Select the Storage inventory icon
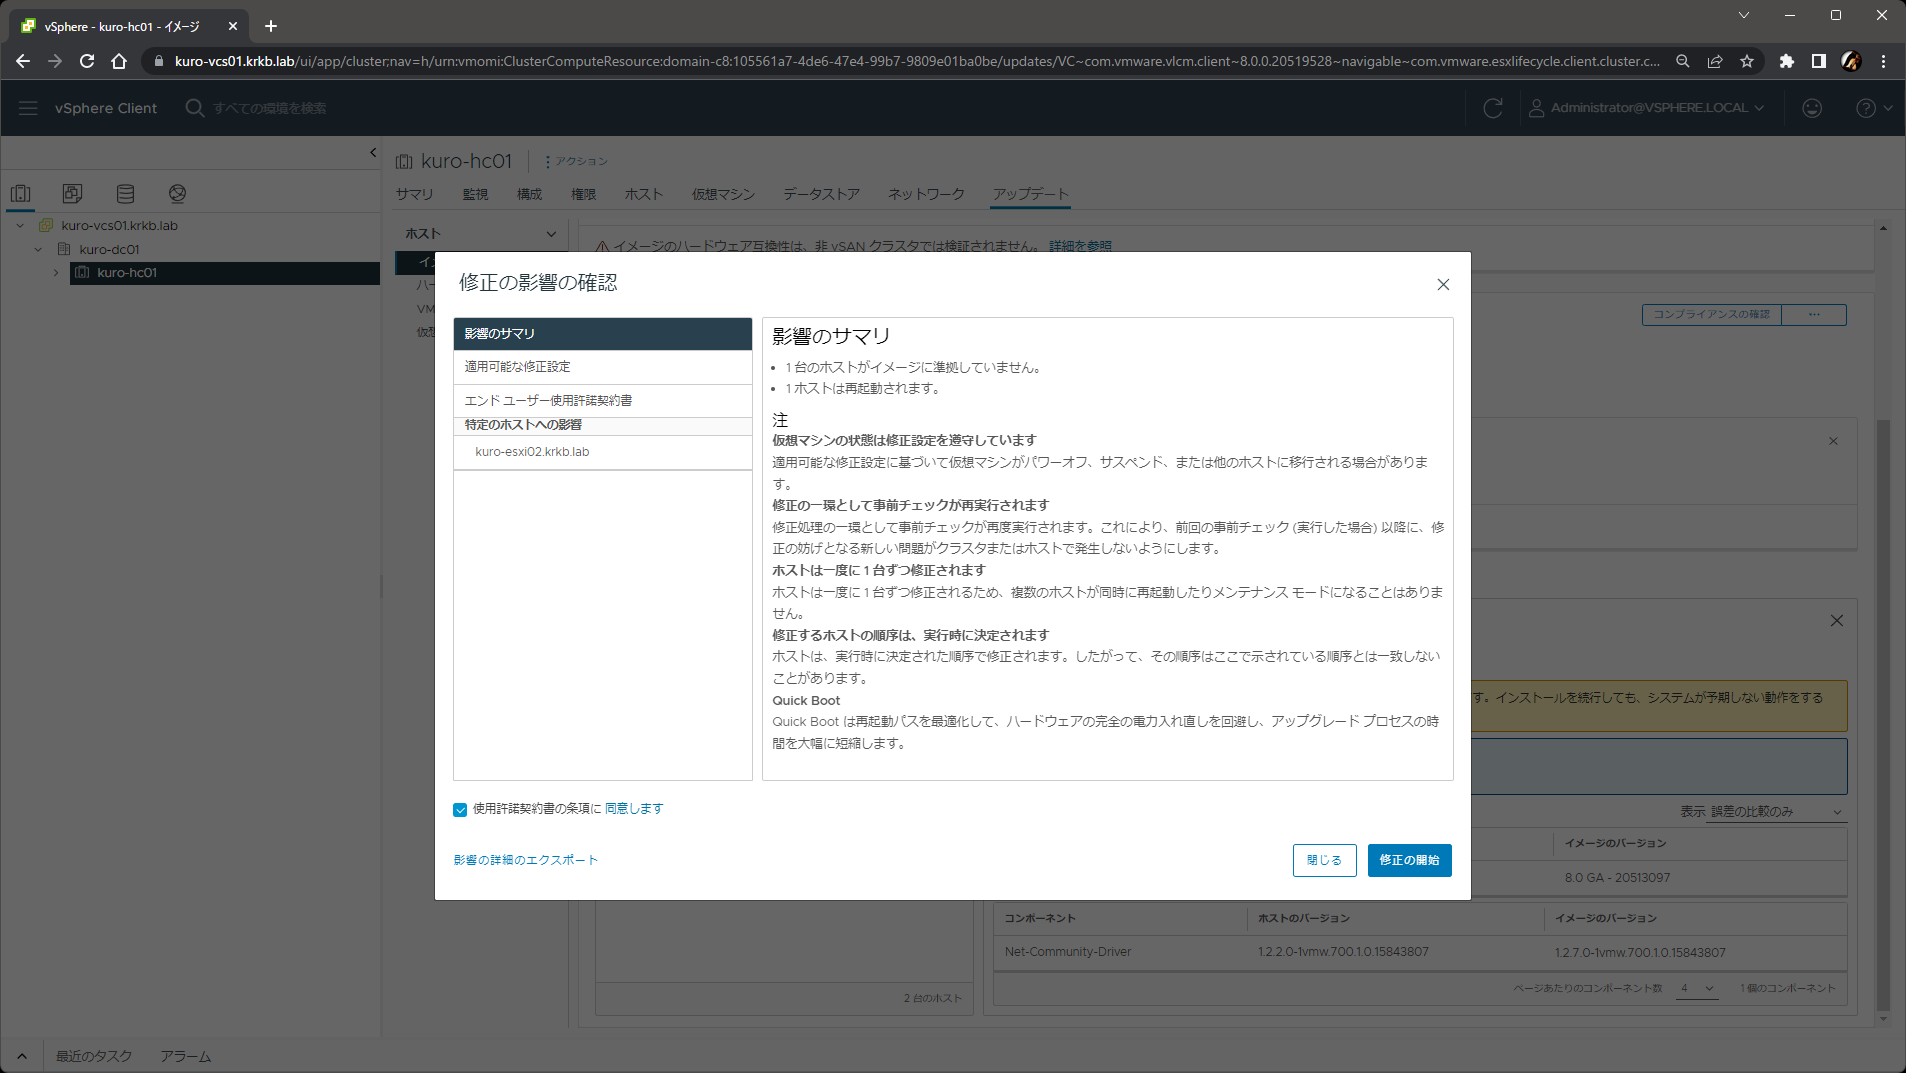 point(125,194)
